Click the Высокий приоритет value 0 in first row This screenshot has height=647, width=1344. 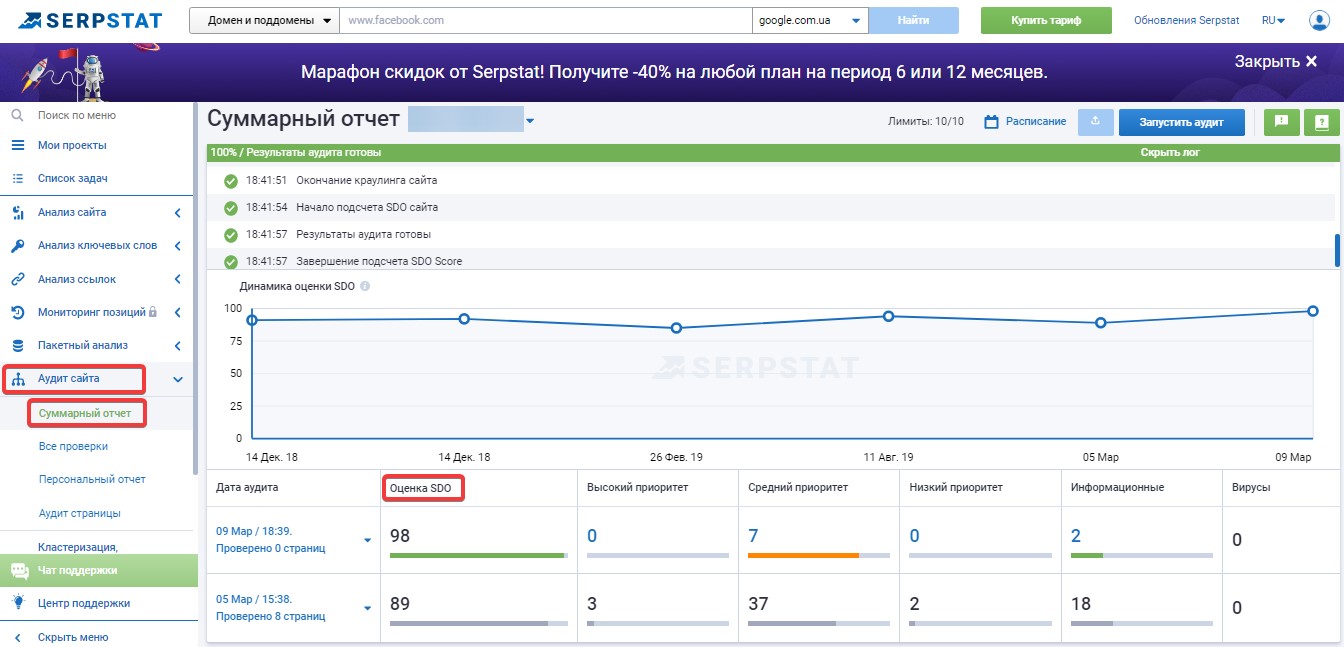pos(592,536)
